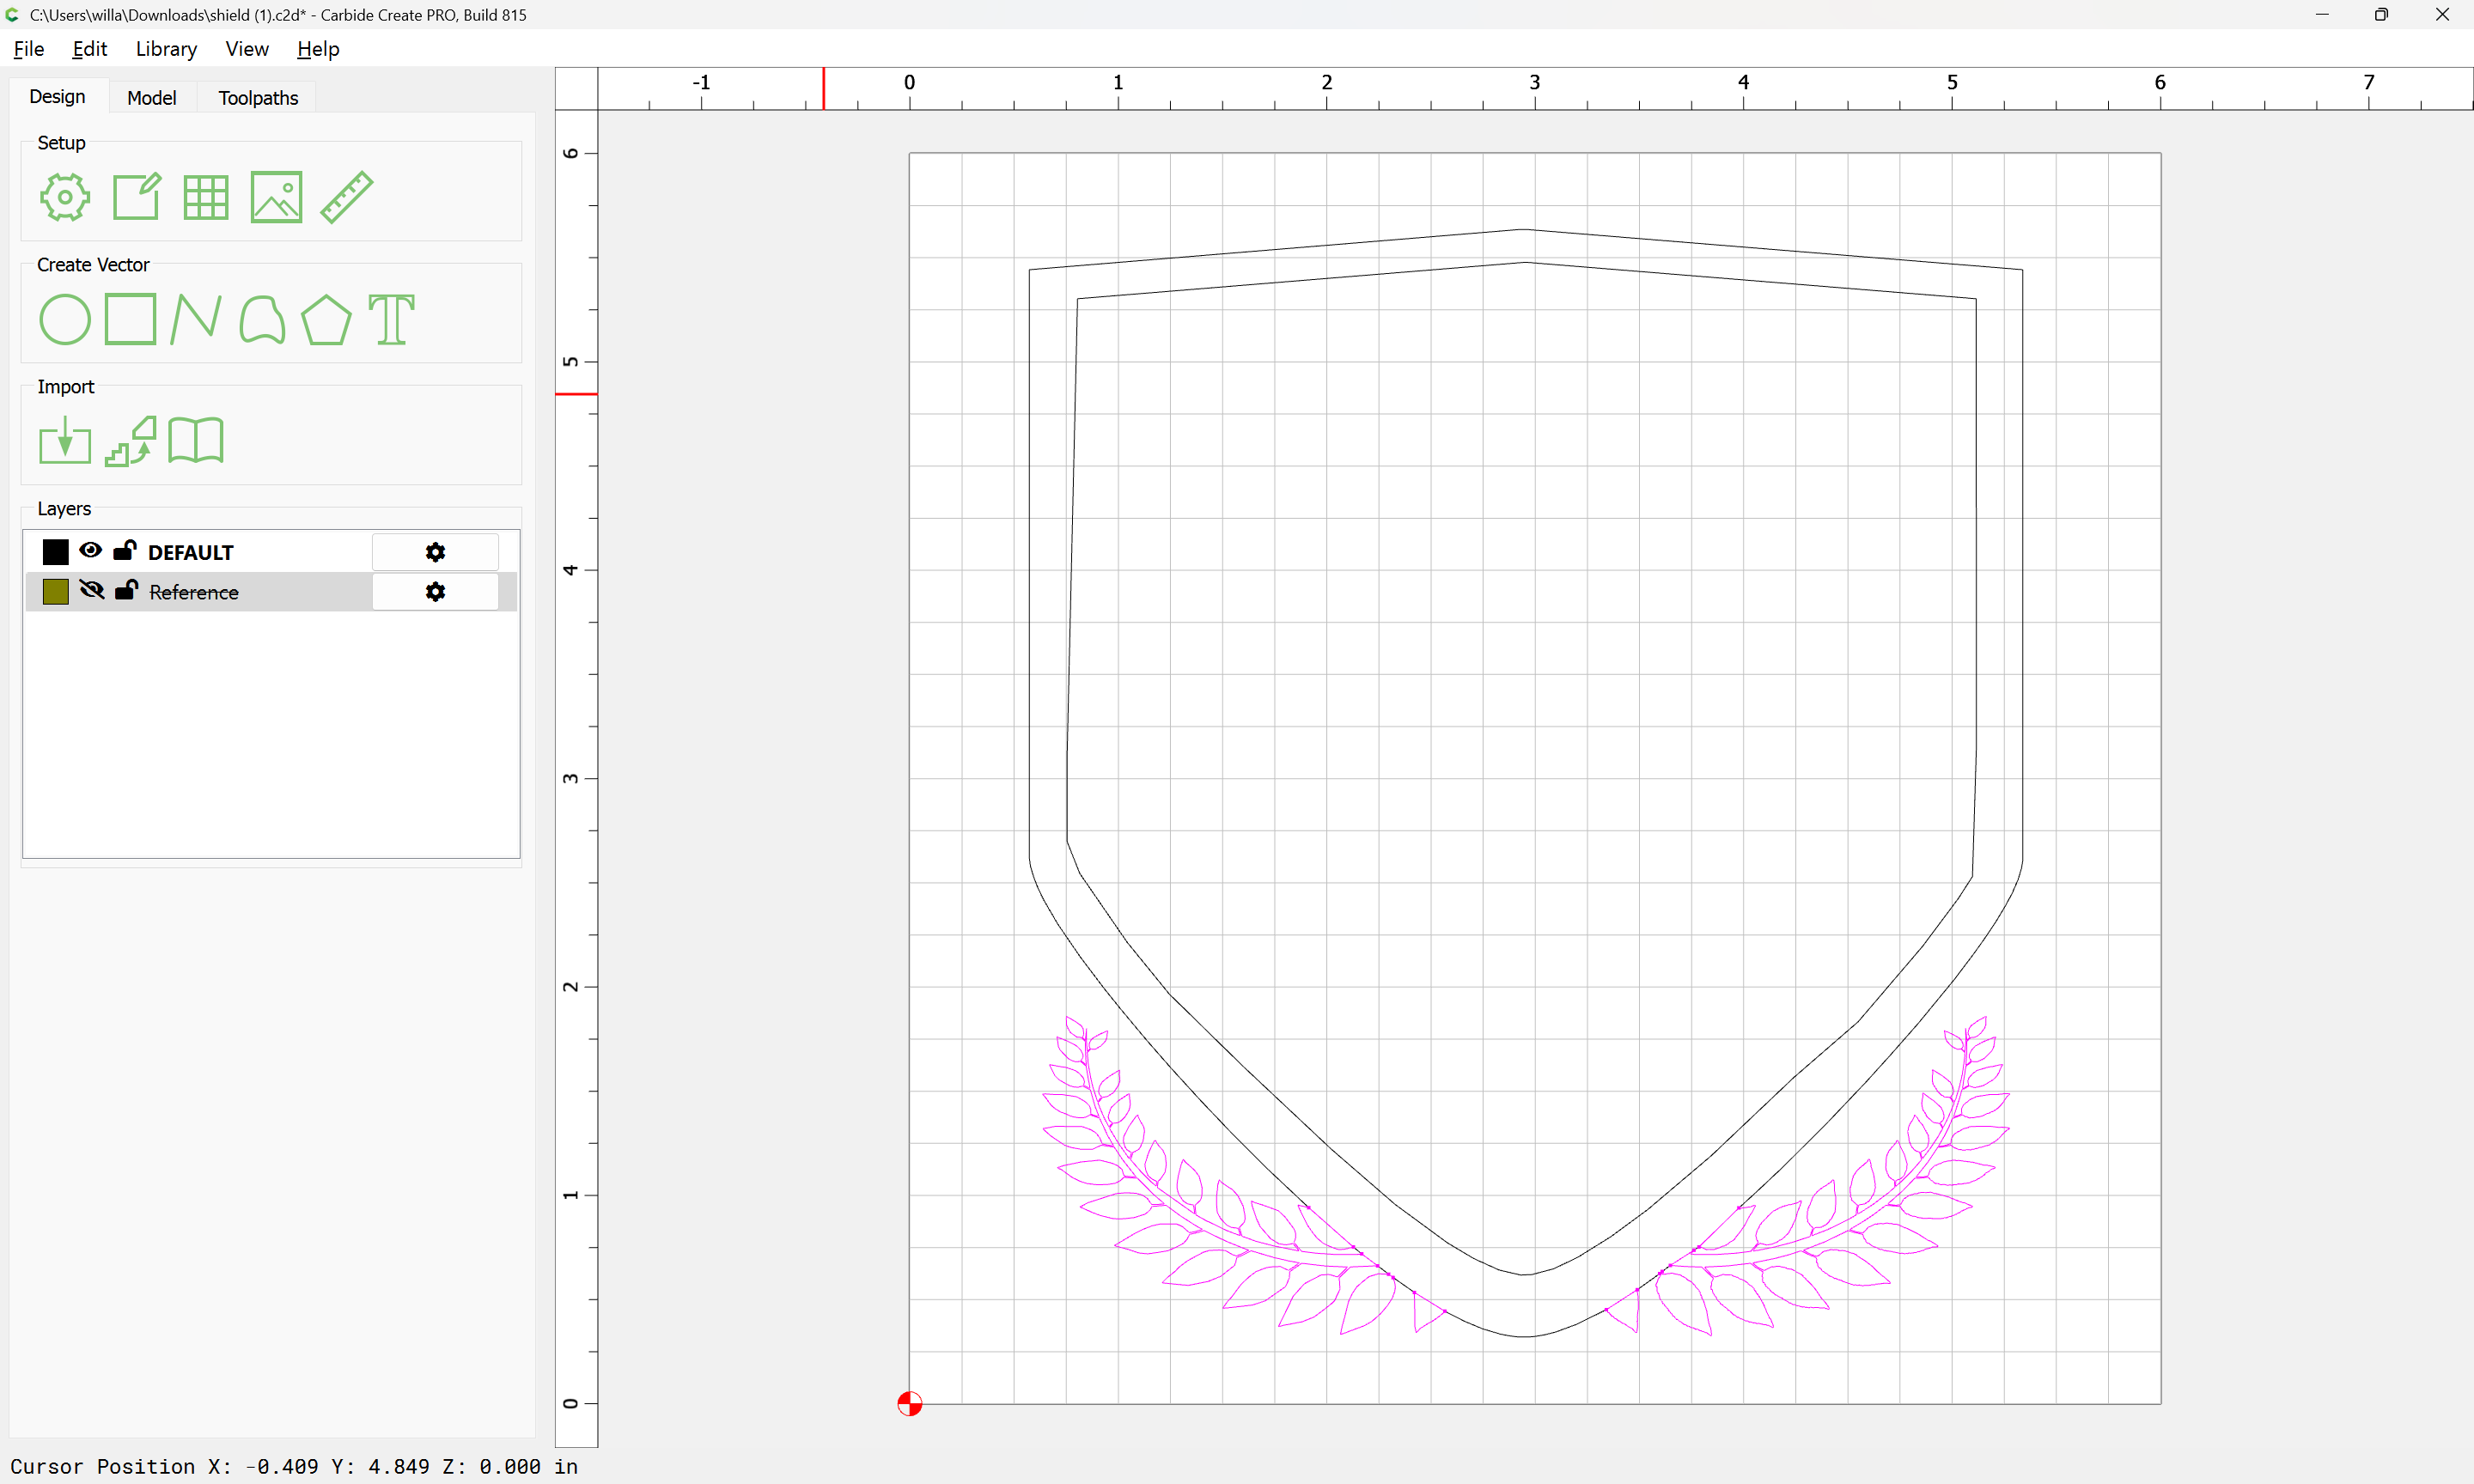The width and height of the screenshot is (2474, 1484).
Task: Open DEFAULT layer settings gear
Action: point(435,552)
